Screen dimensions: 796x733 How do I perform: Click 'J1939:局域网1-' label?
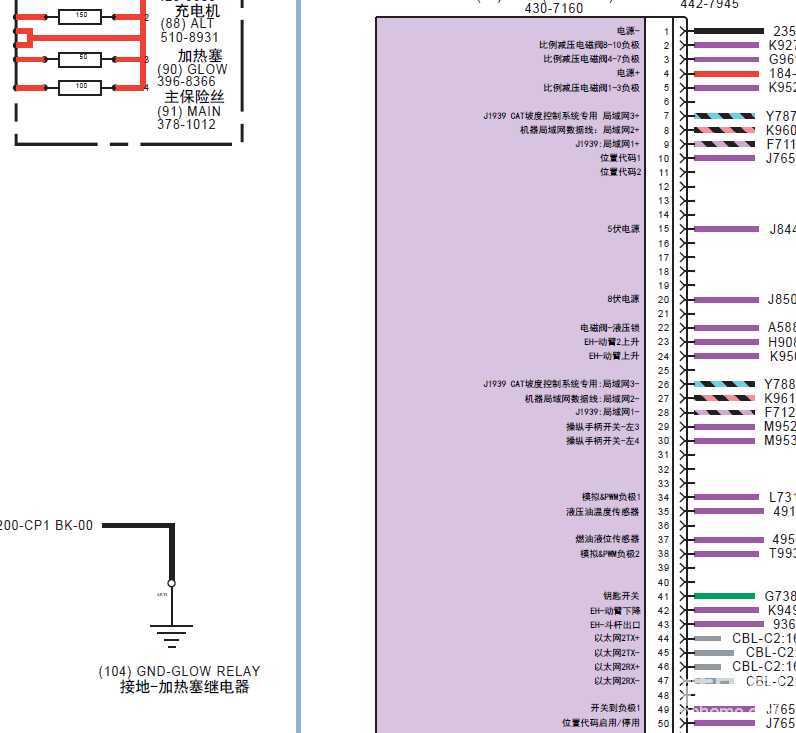(x=608, y=412)
